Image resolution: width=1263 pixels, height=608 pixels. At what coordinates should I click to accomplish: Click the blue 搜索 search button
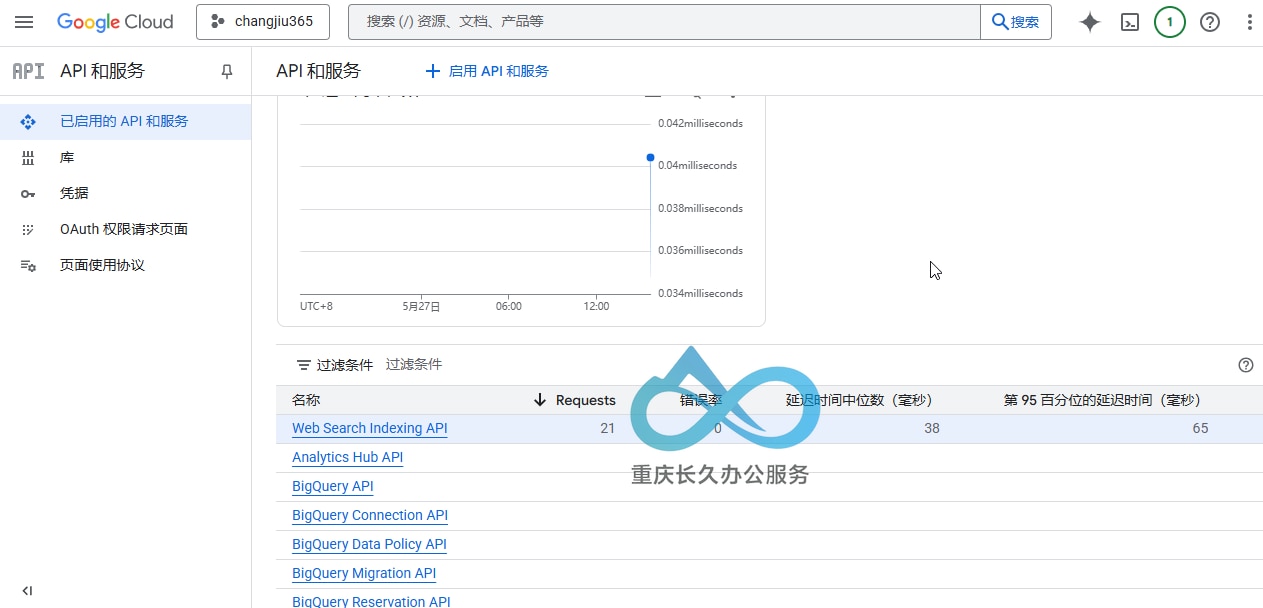pyautogui.click(x=1016, y=22)
